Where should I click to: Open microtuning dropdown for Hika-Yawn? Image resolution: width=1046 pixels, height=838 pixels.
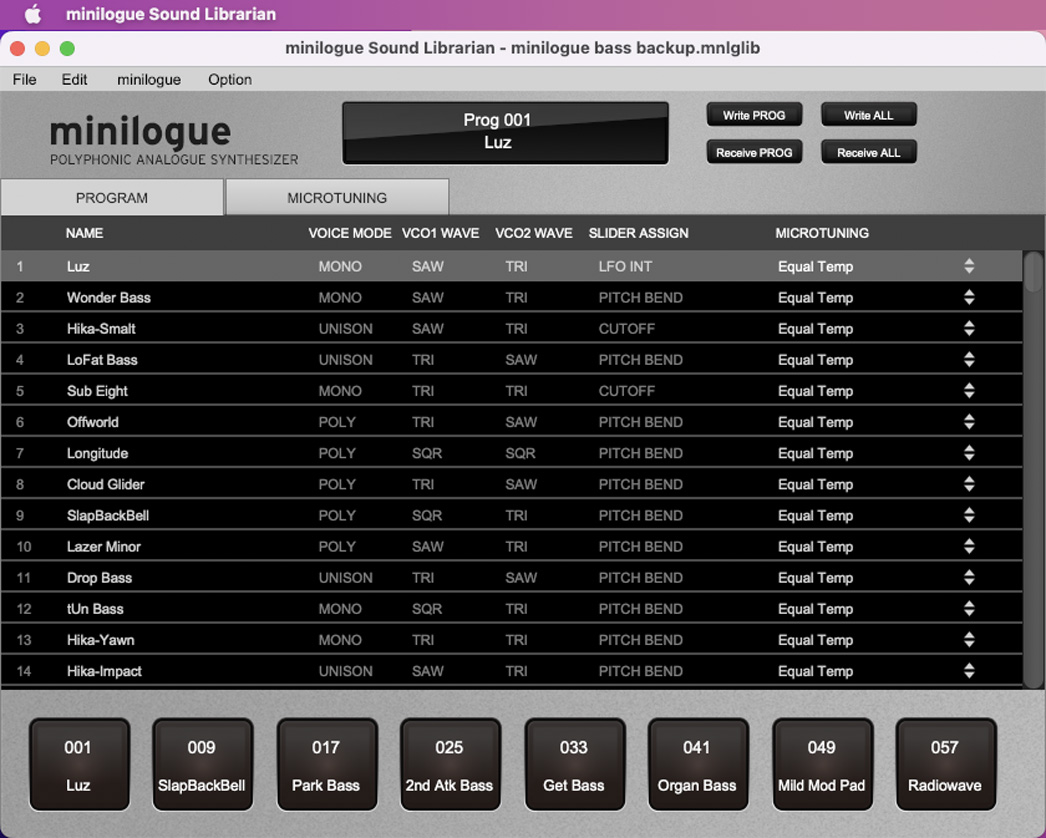pyautogui.click(x=969, y=640)
